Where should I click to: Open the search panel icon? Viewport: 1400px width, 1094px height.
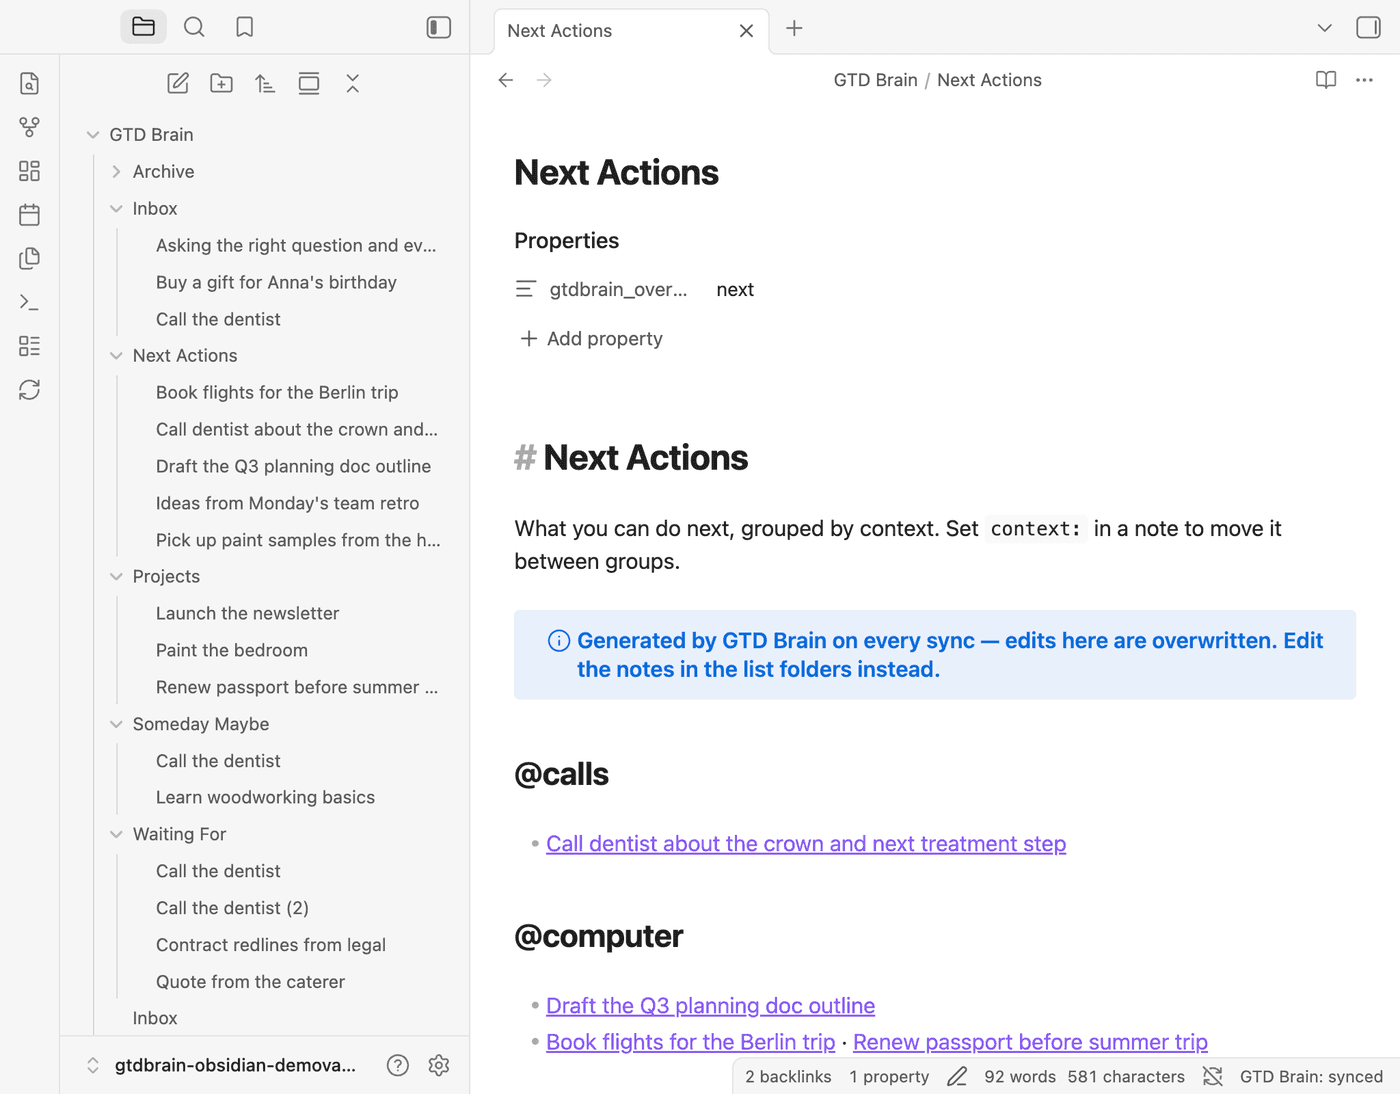[194, 27]
